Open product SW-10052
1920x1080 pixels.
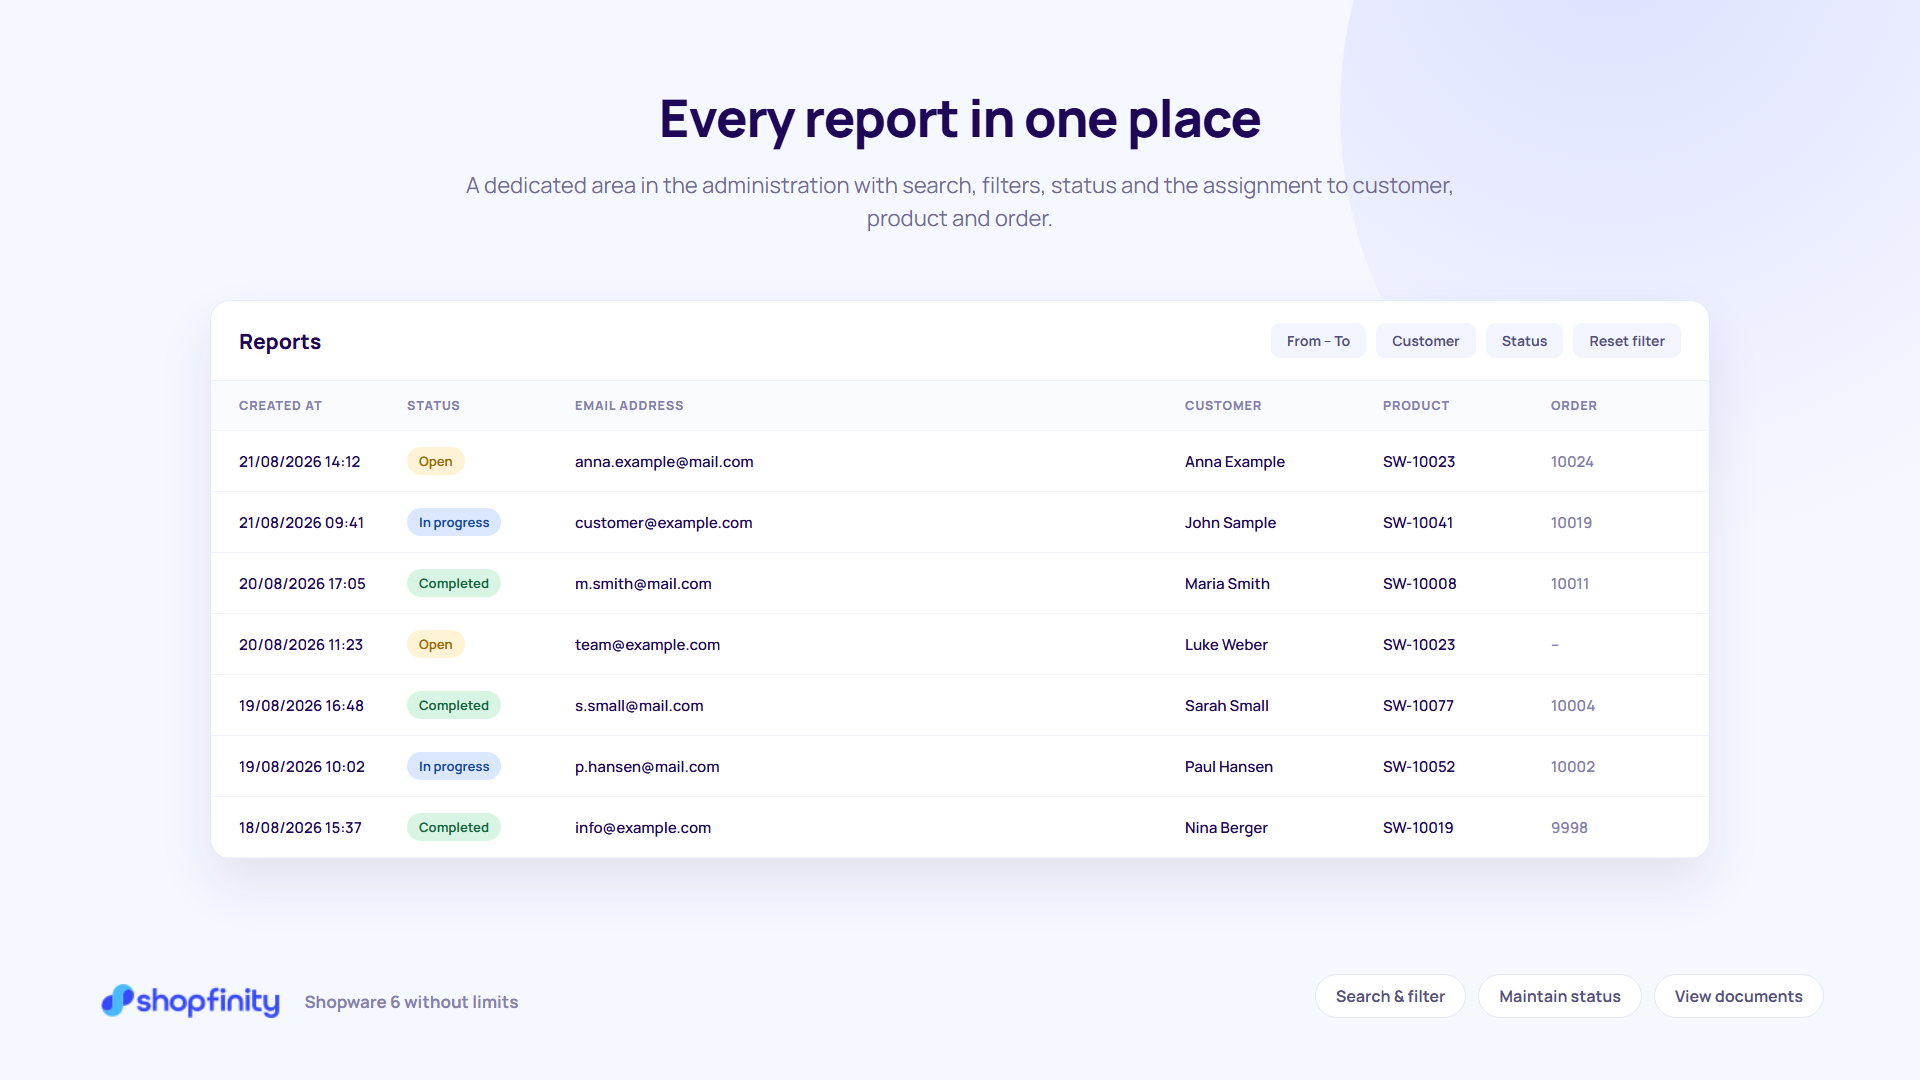point(1419,767)
